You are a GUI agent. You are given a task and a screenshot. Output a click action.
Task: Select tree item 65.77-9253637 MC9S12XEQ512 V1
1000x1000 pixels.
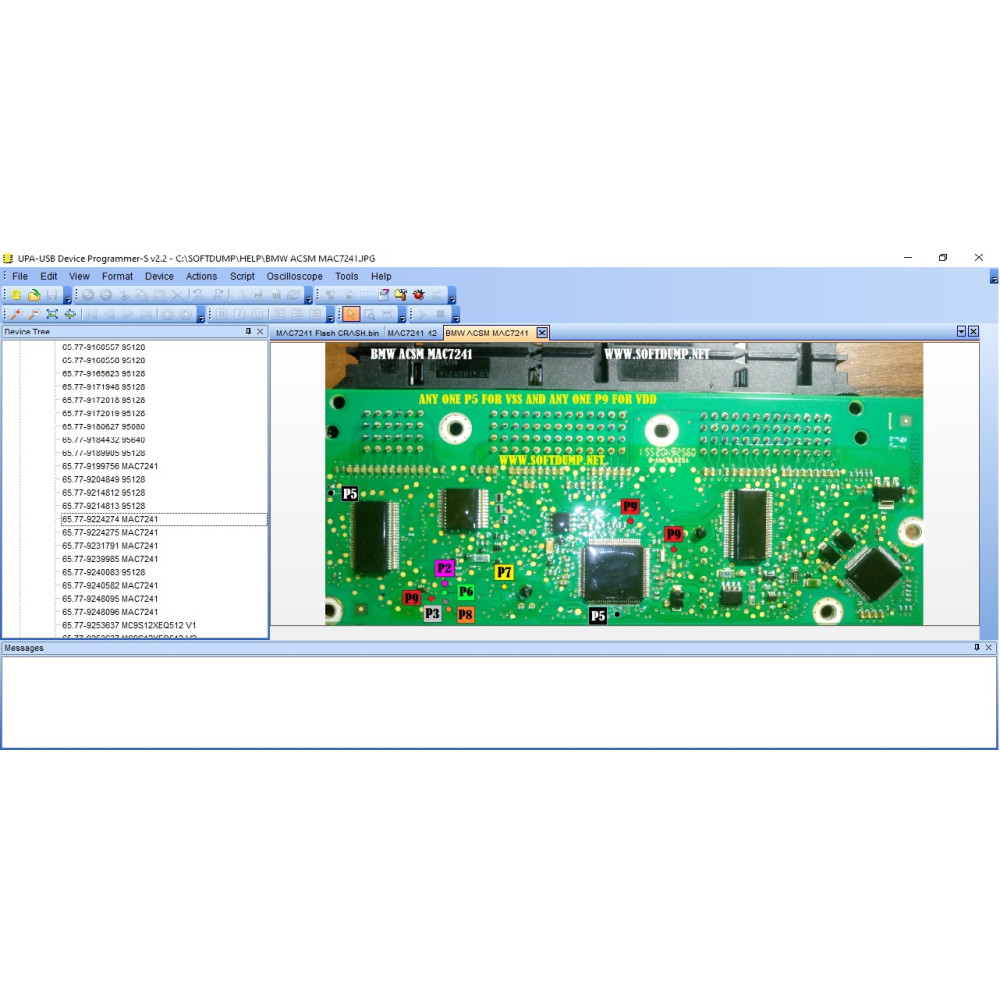click(129, 625)
